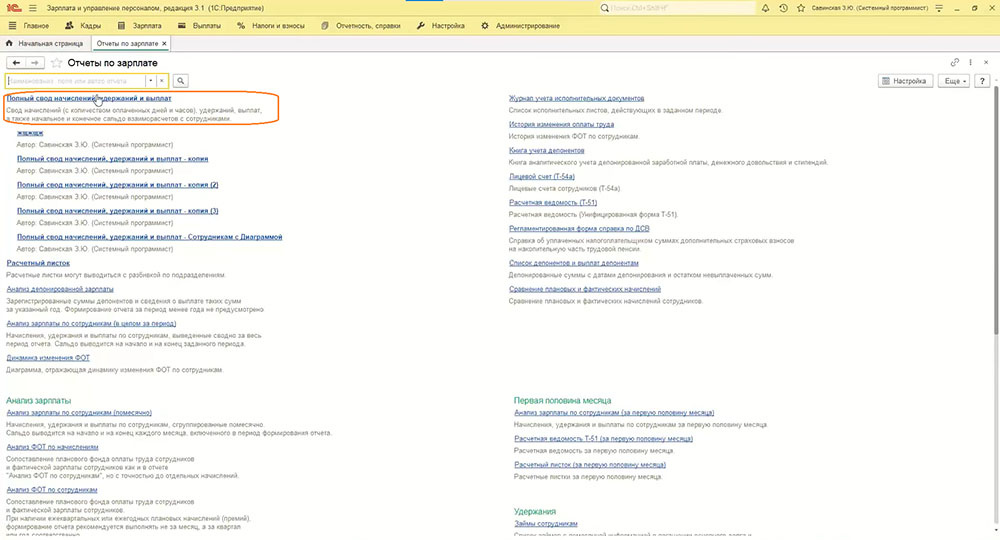Image resolution: width=1000 pixels, height=540 pixels.
Task: Open the history clock icon
Action: (783, 8)
